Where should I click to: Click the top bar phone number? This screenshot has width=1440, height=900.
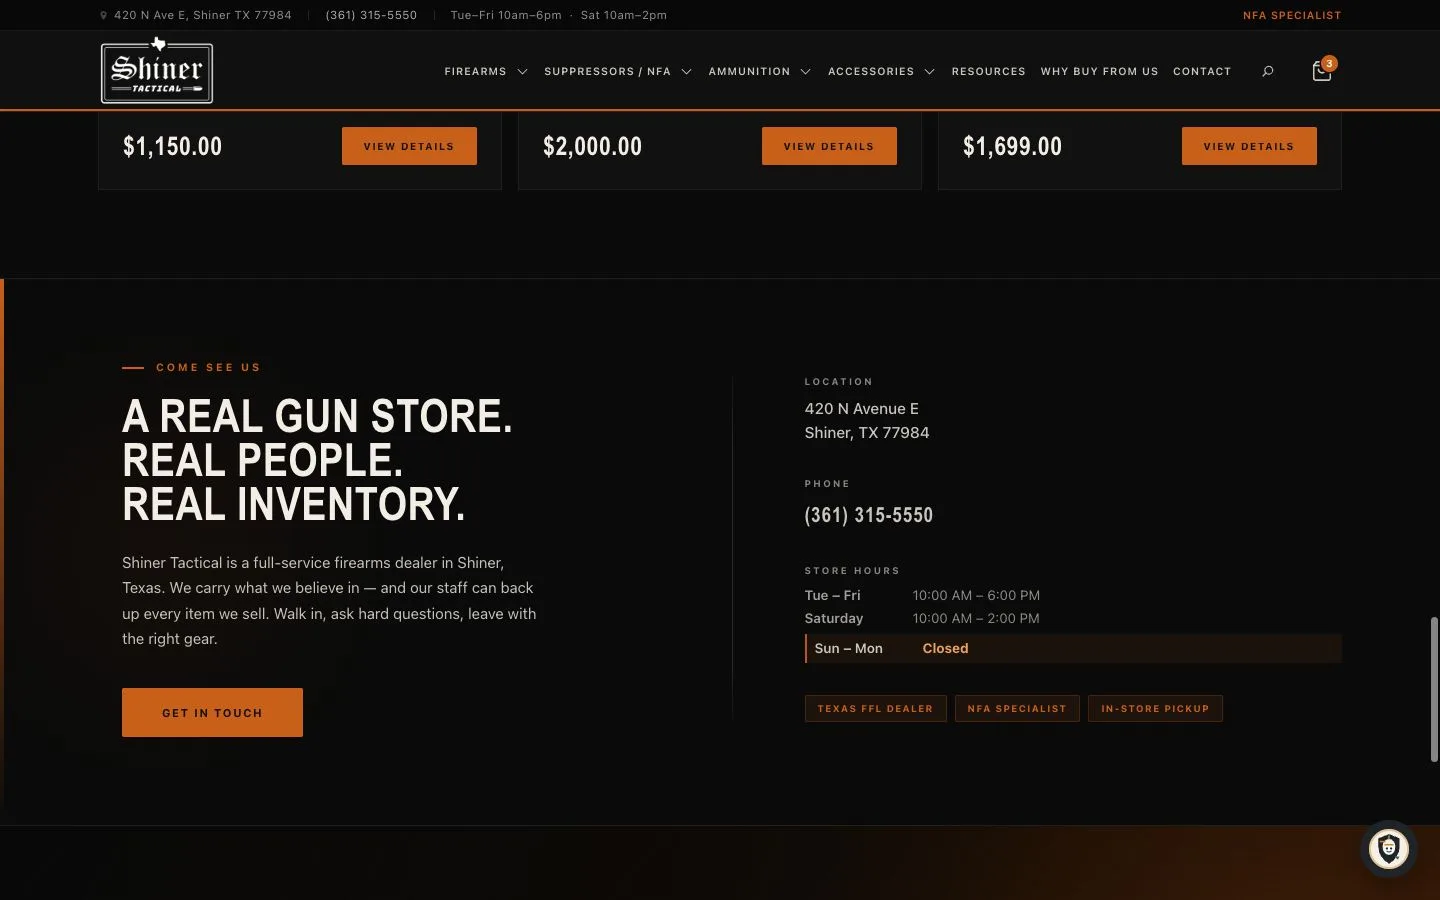pos(371,15)
